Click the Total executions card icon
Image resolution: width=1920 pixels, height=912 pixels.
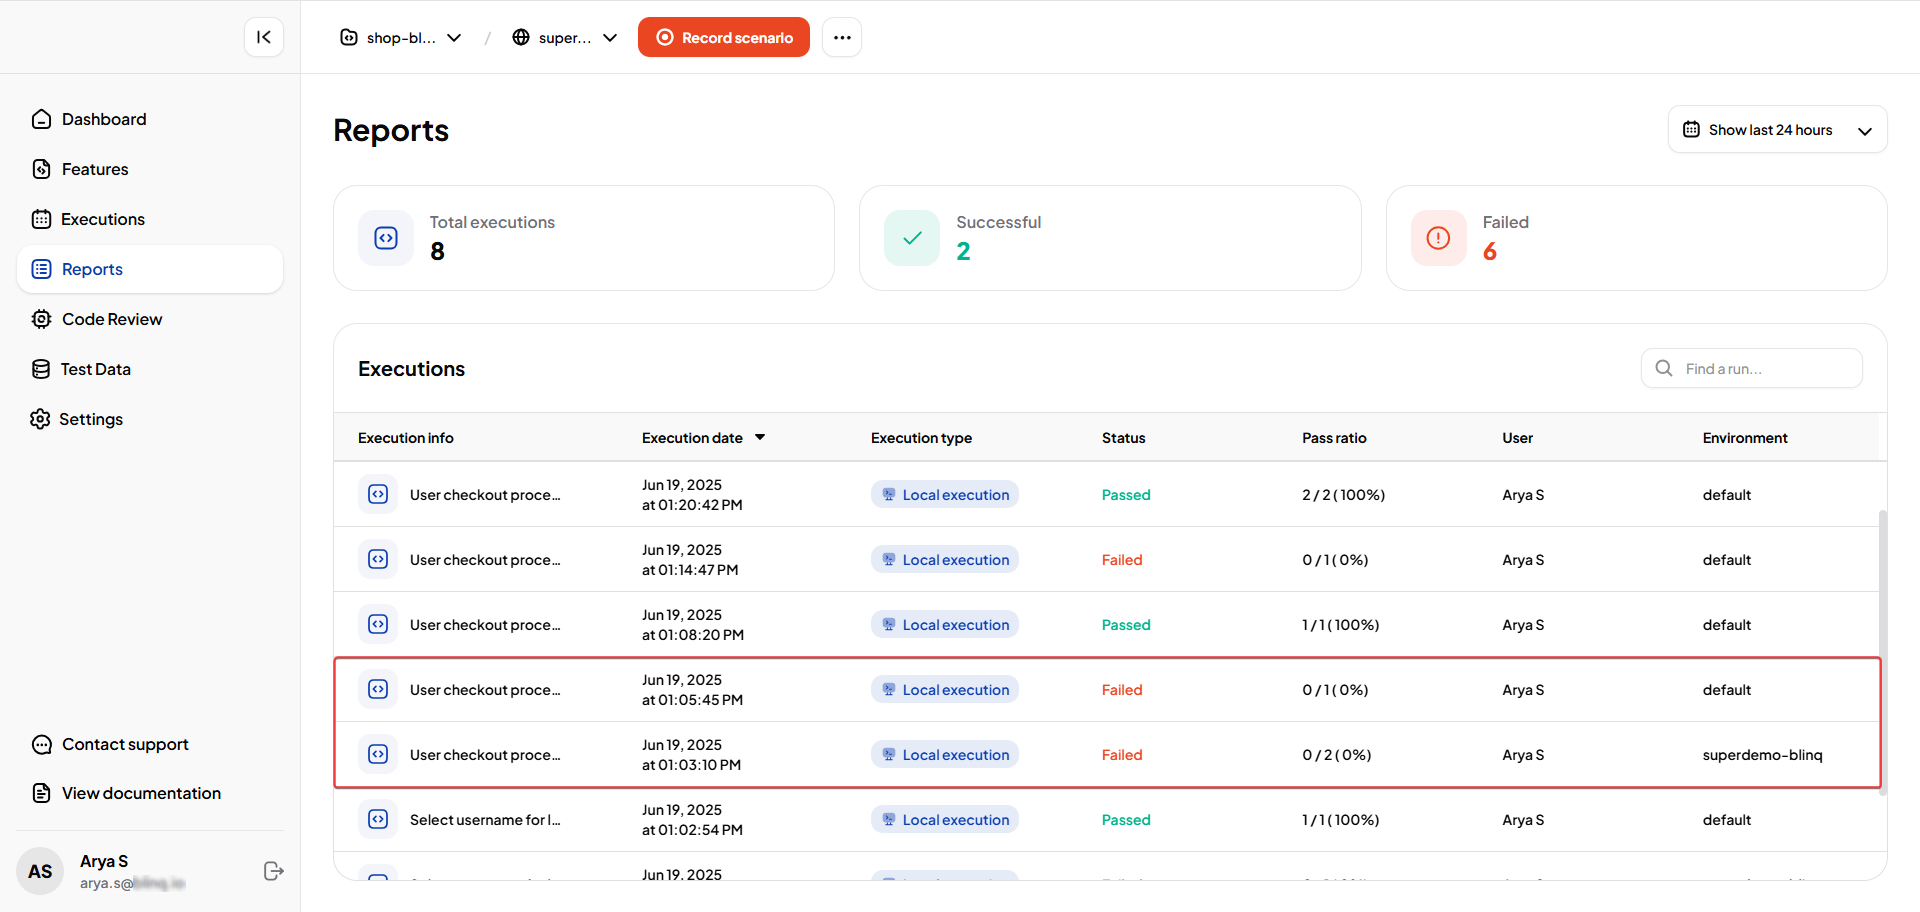click(386, 238)
